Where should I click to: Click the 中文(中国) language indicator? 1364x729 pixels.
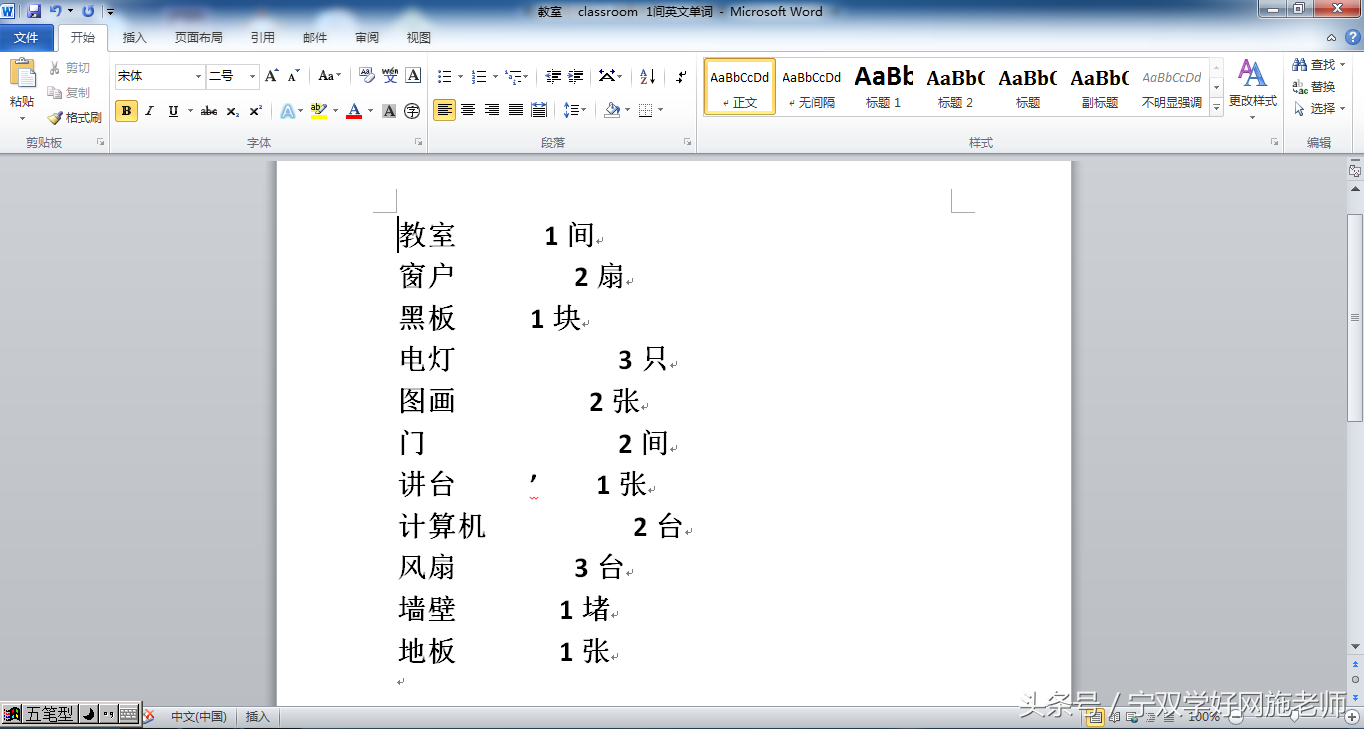click(x=198, y=716)
